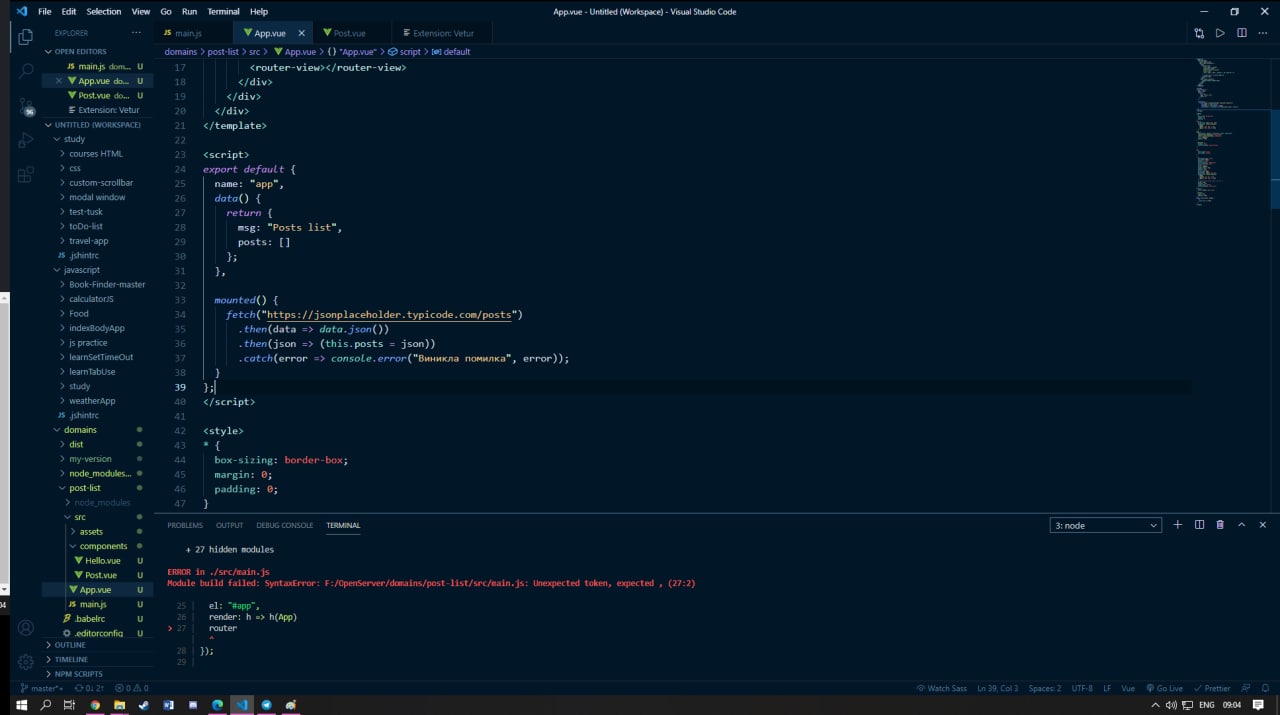Open the Windows Start button
This screenshot has width=1280, height=715.
coord(21,705)
